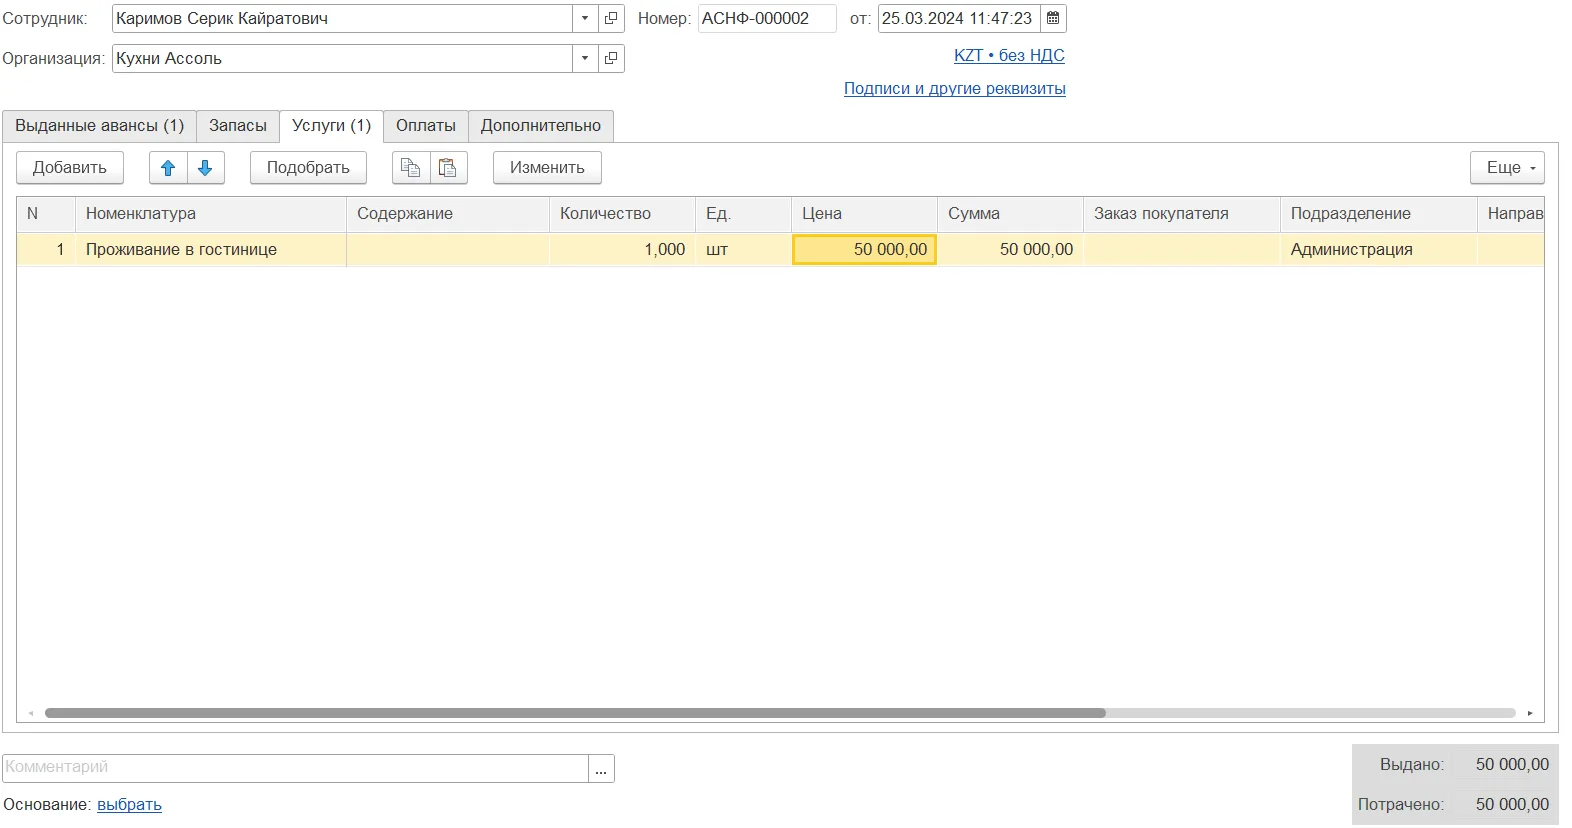Select the Сумма cell 50 000,00

(x=1010, y=250)
